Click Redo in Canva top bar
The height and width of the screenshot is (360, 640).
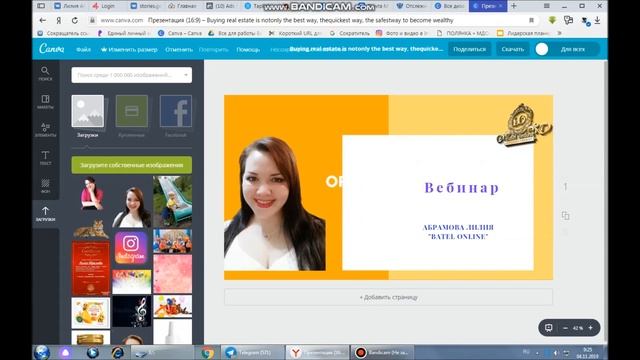click(x=213, y=49)
